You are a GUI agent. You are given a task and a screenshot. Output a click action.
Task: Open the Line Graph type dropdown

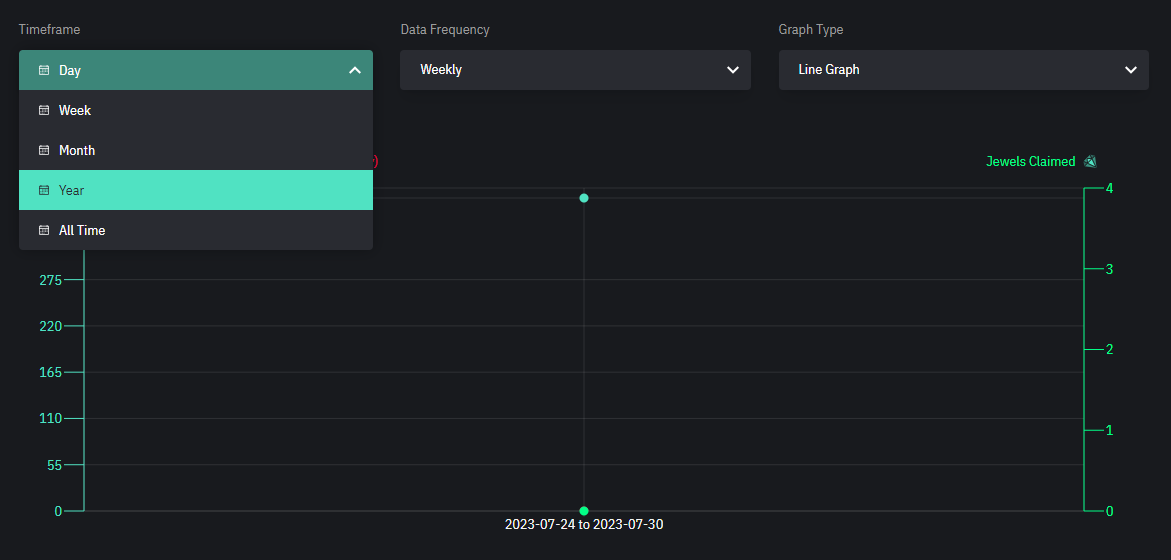(962, 70)
